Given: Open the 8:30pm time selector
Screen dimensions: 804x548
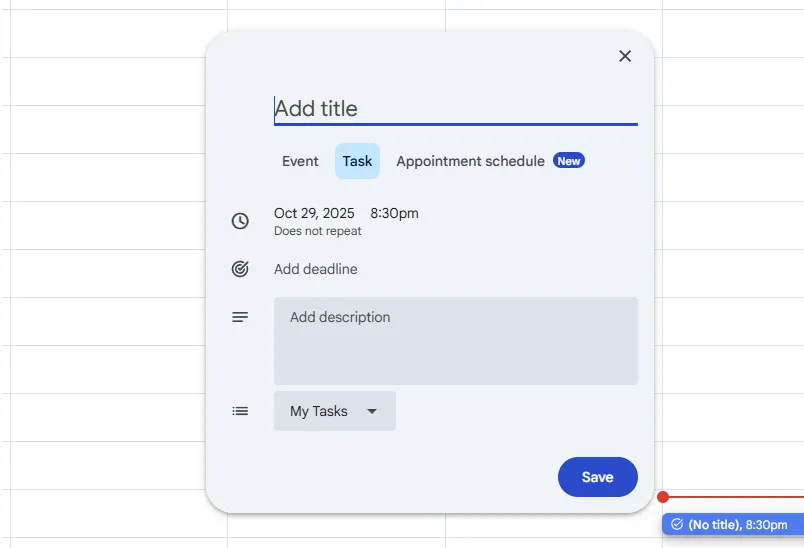Looking at the screenshot, I should pyautogui.click(x=394, y=213).
